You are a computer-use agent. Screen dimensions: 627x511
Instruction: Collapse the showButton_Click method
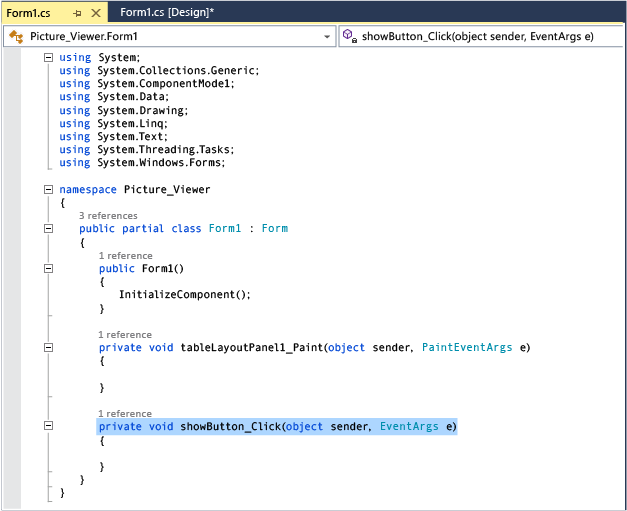click(48, 426)
